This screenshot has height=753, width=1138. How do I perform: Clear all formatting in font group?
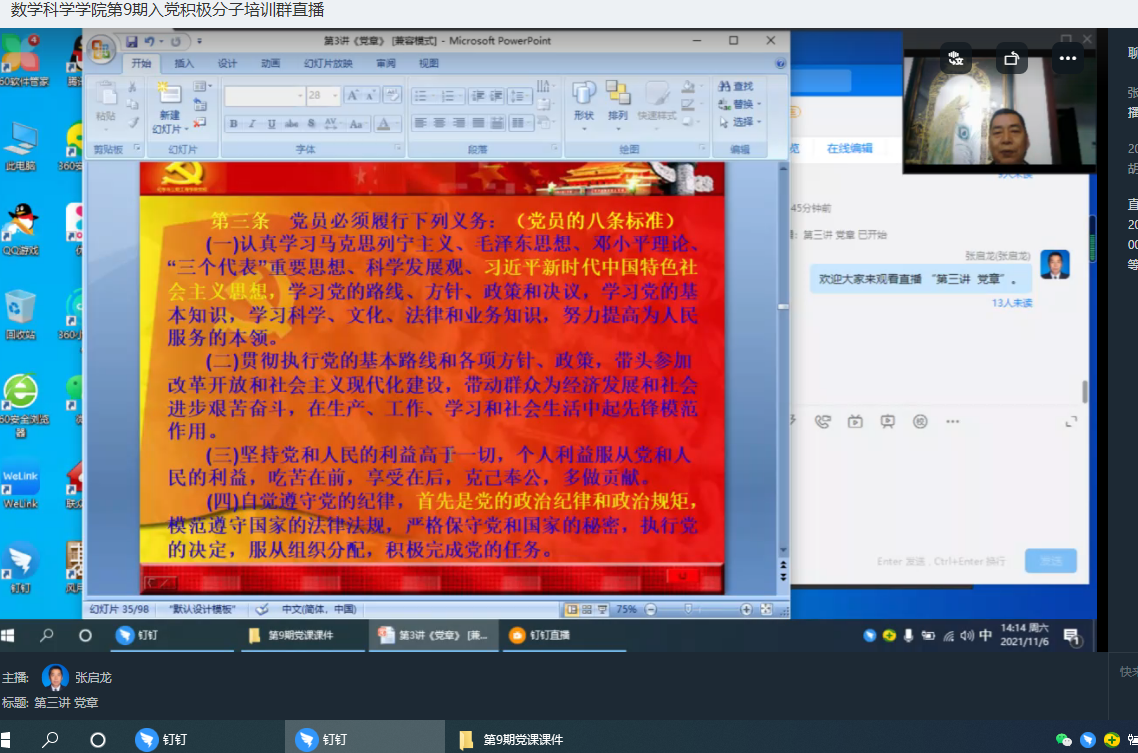392,95
